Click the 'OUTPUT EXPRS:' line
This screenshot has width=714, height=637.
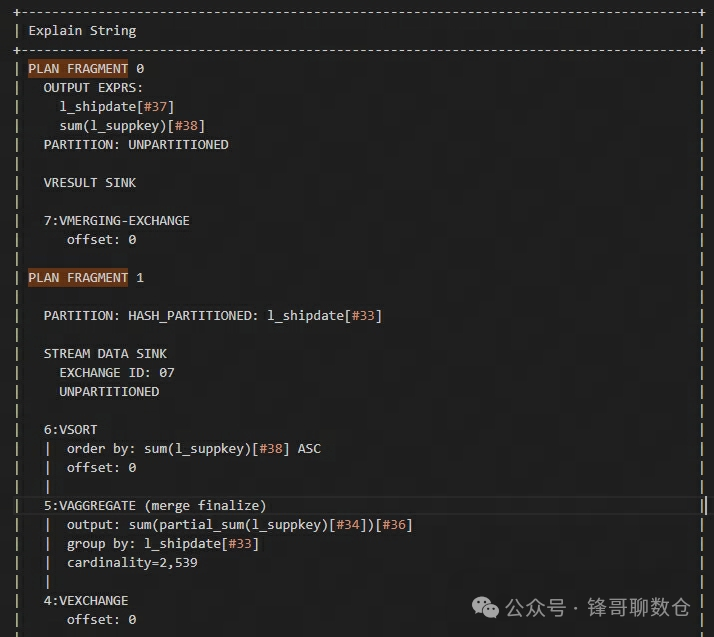pyautogui.click(x=93, y=88)
